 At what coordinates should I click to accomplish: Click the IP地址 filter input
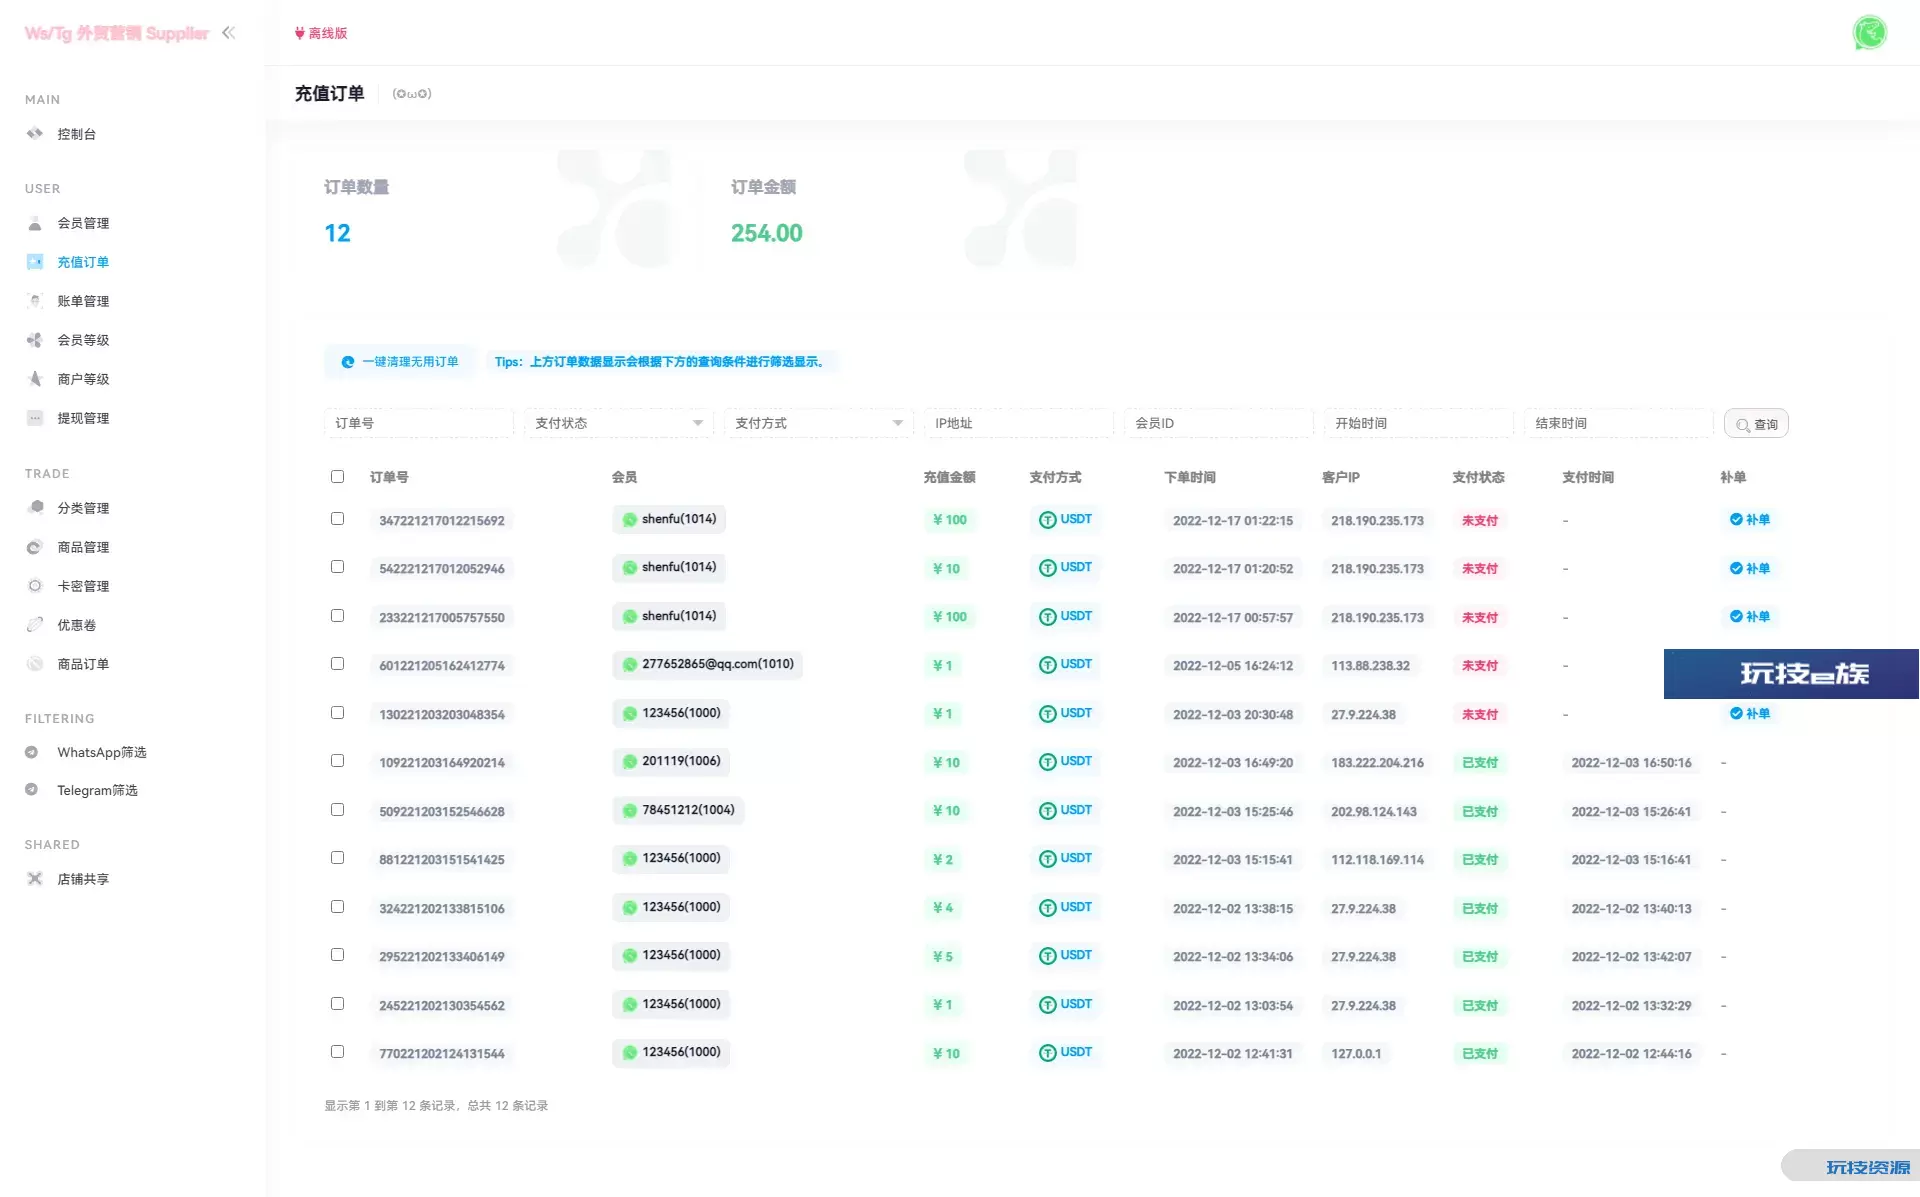click(1018, 423)
